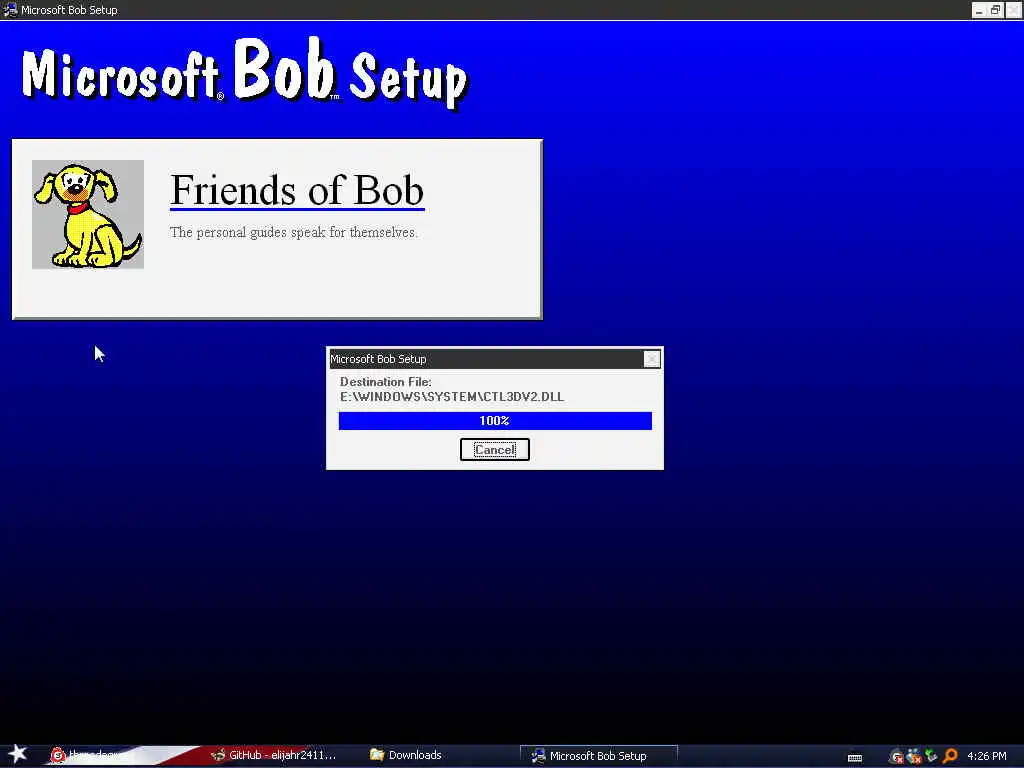Click the Friends of Bob heading
This screenshot has width=1024, height=768.
(x=297, y=190)
